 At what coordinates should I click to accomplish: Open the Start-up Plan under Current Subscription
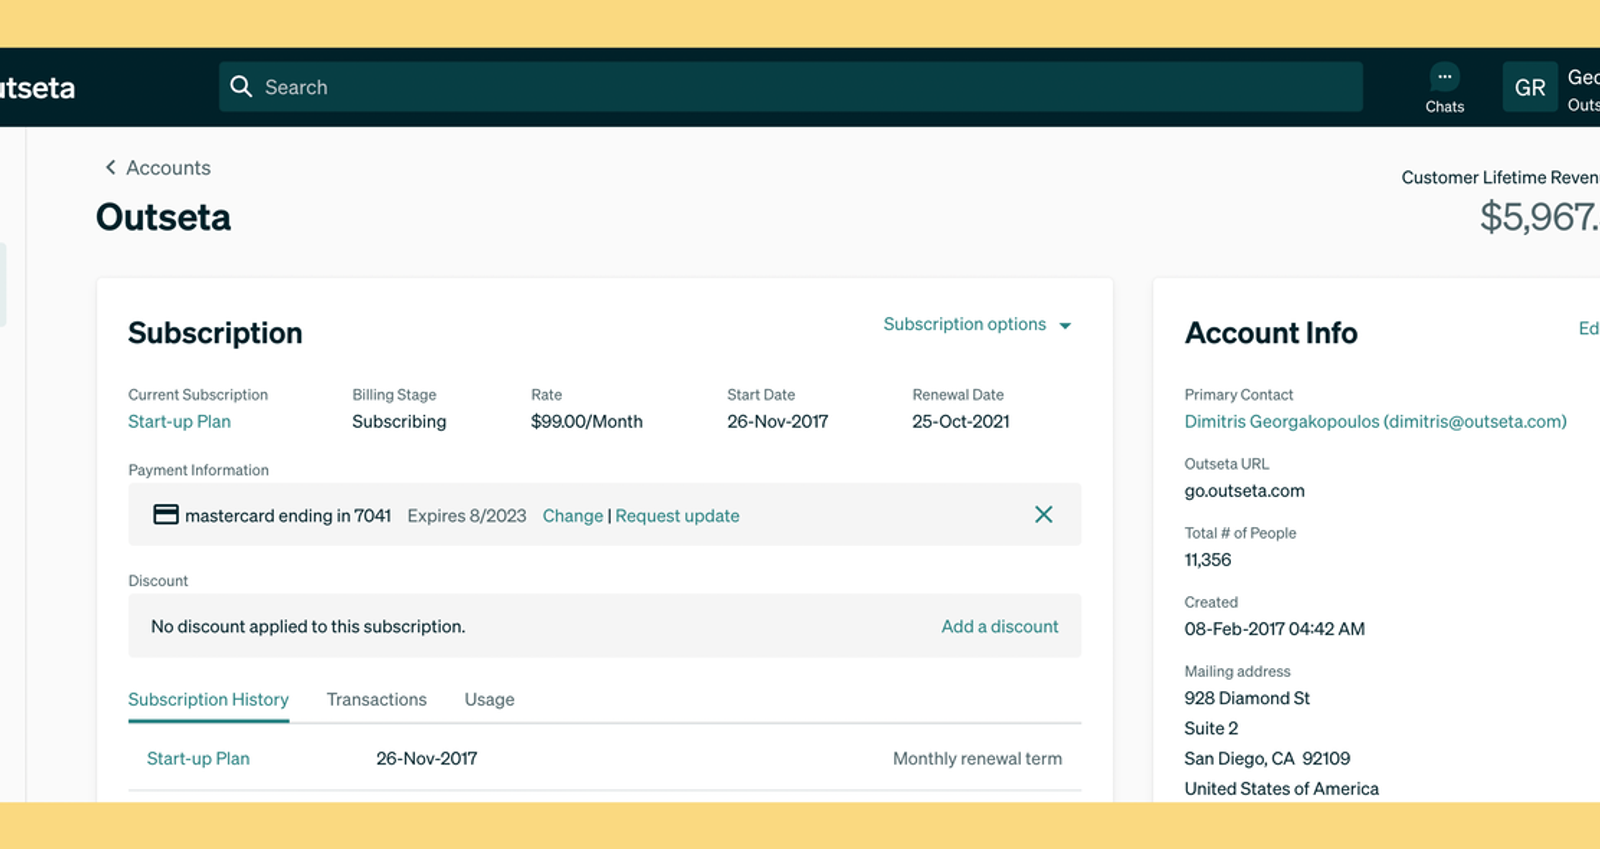[x=179, y=422]
